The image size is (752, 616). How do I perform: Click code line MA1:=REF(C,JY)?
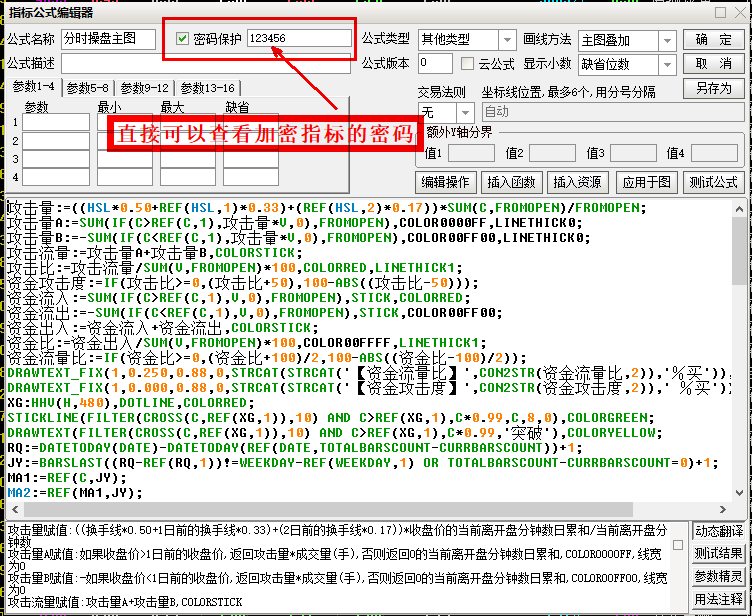[x=67, y=478]
